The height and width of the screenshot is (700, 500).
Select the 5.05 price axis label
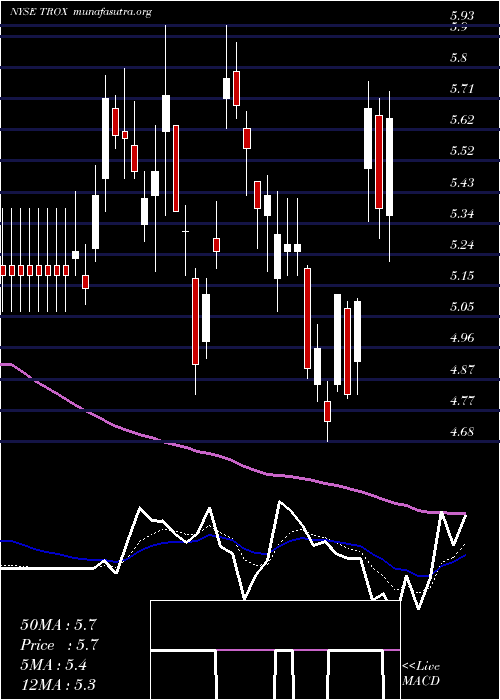point(462,307)
